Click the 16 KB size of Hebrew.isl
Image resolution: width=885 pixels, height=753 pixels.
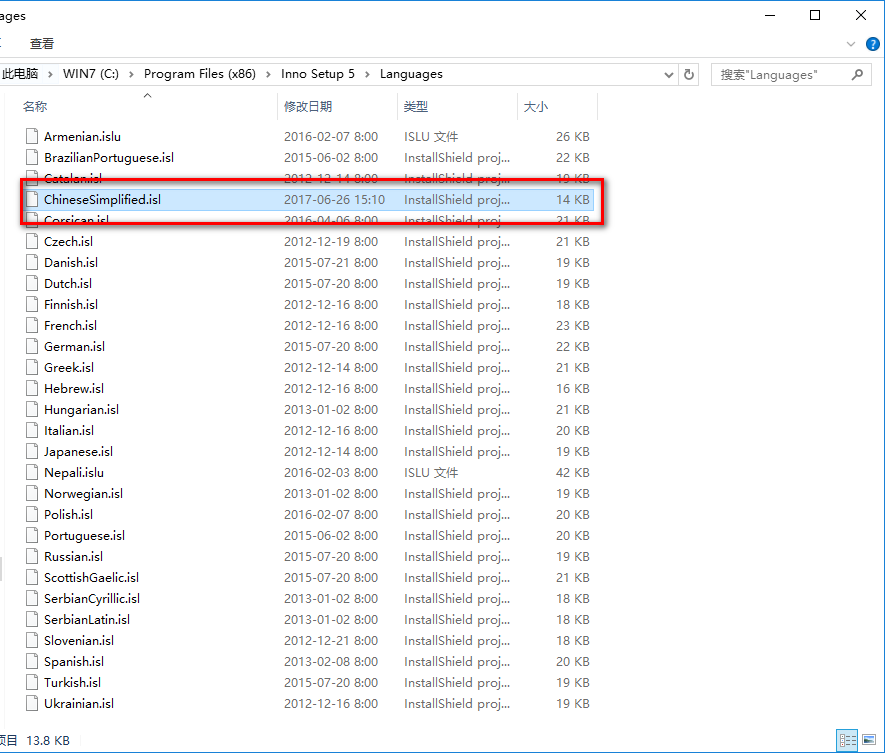tap(572, 388)
